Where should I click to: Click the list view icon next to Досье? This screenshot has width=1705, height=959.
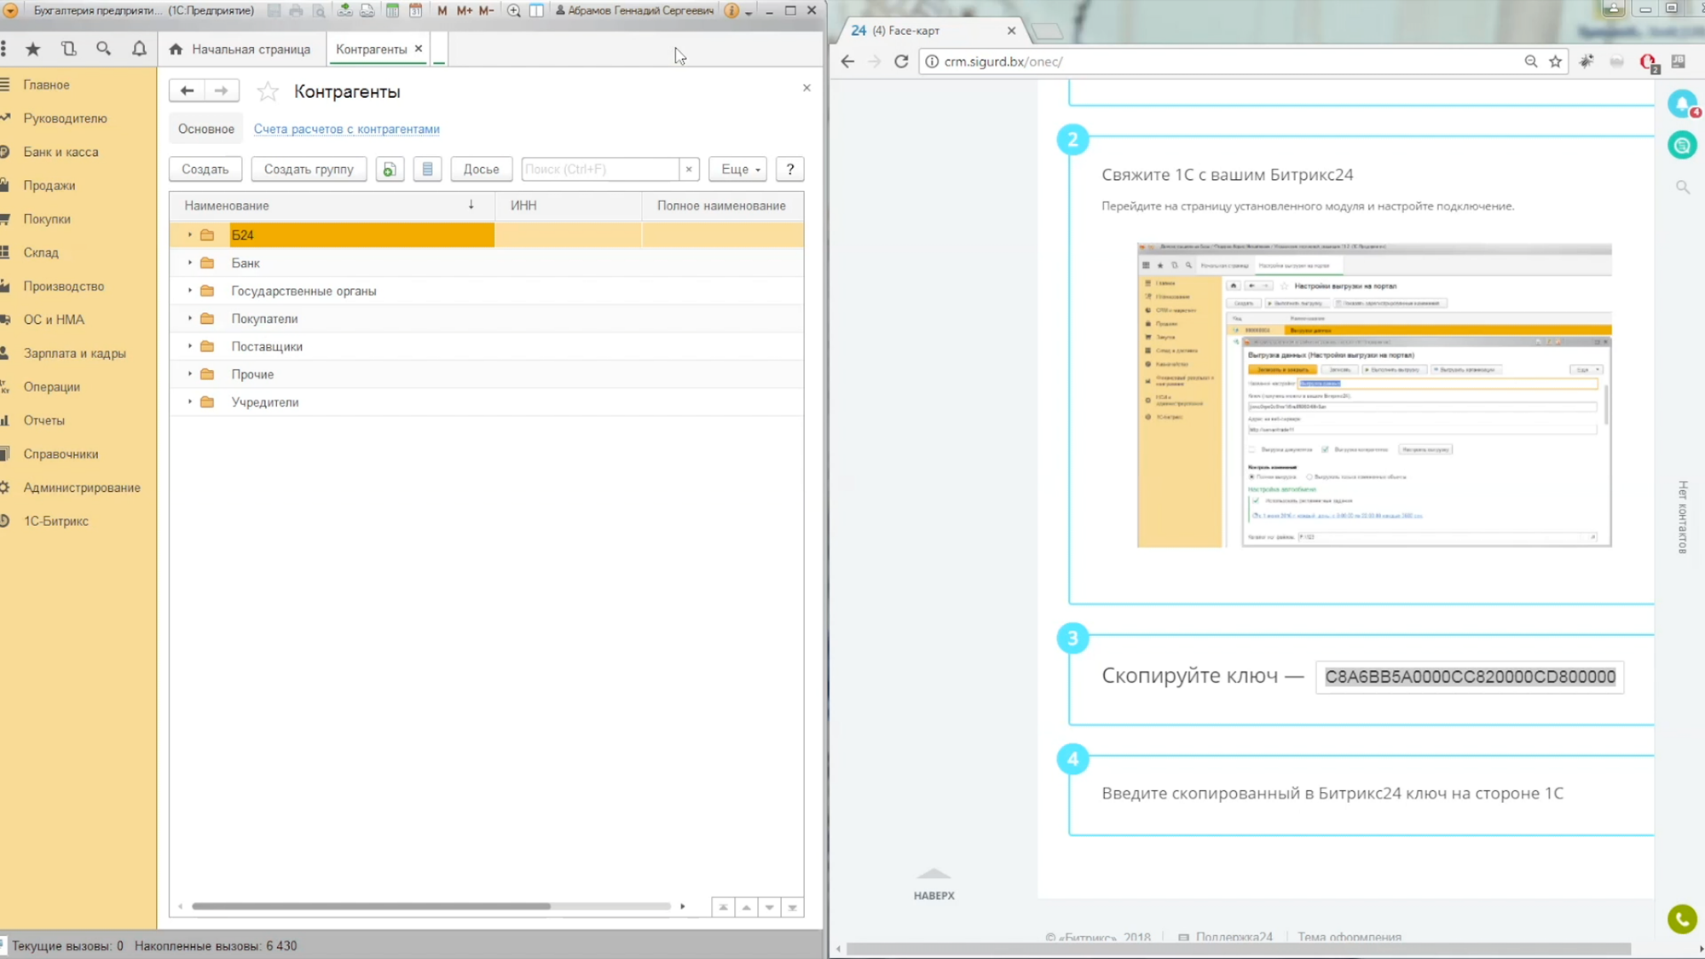tap(427, 169)
